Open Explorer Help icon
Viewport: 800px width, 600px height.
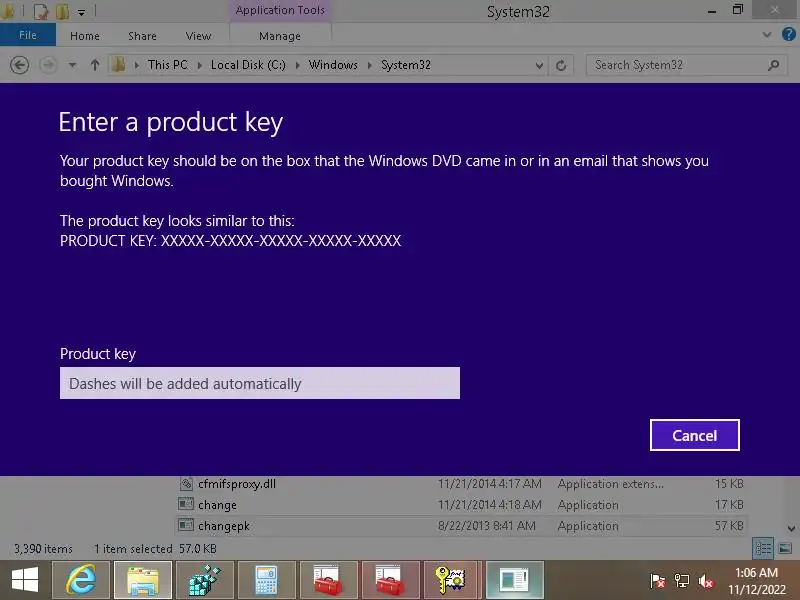pyautogui.click(x=788, y=35)
